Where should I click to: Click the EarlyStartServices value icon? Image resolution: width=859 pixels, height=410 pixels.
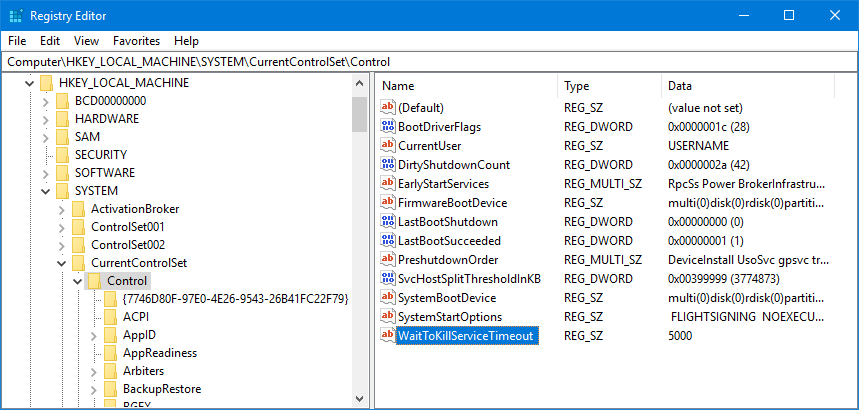pos(388,184)
